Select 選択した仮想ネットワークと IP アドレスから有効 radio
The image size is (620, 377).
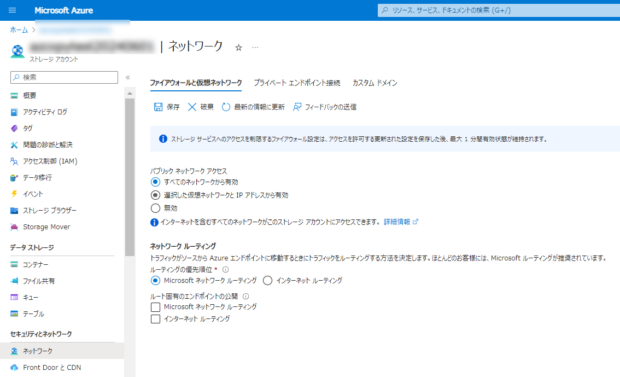tap(155, 195)
